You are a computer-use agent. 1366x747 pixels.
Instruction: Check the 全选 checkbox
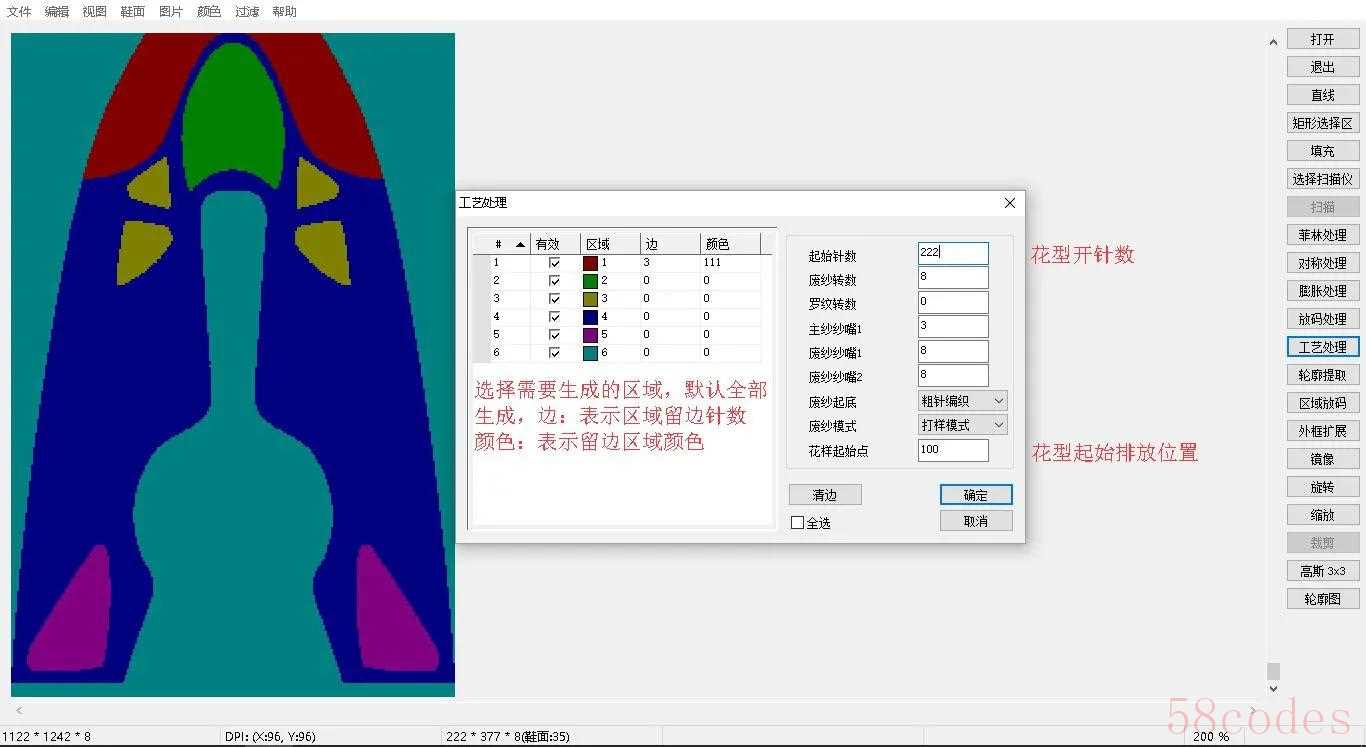click(798, 523)
